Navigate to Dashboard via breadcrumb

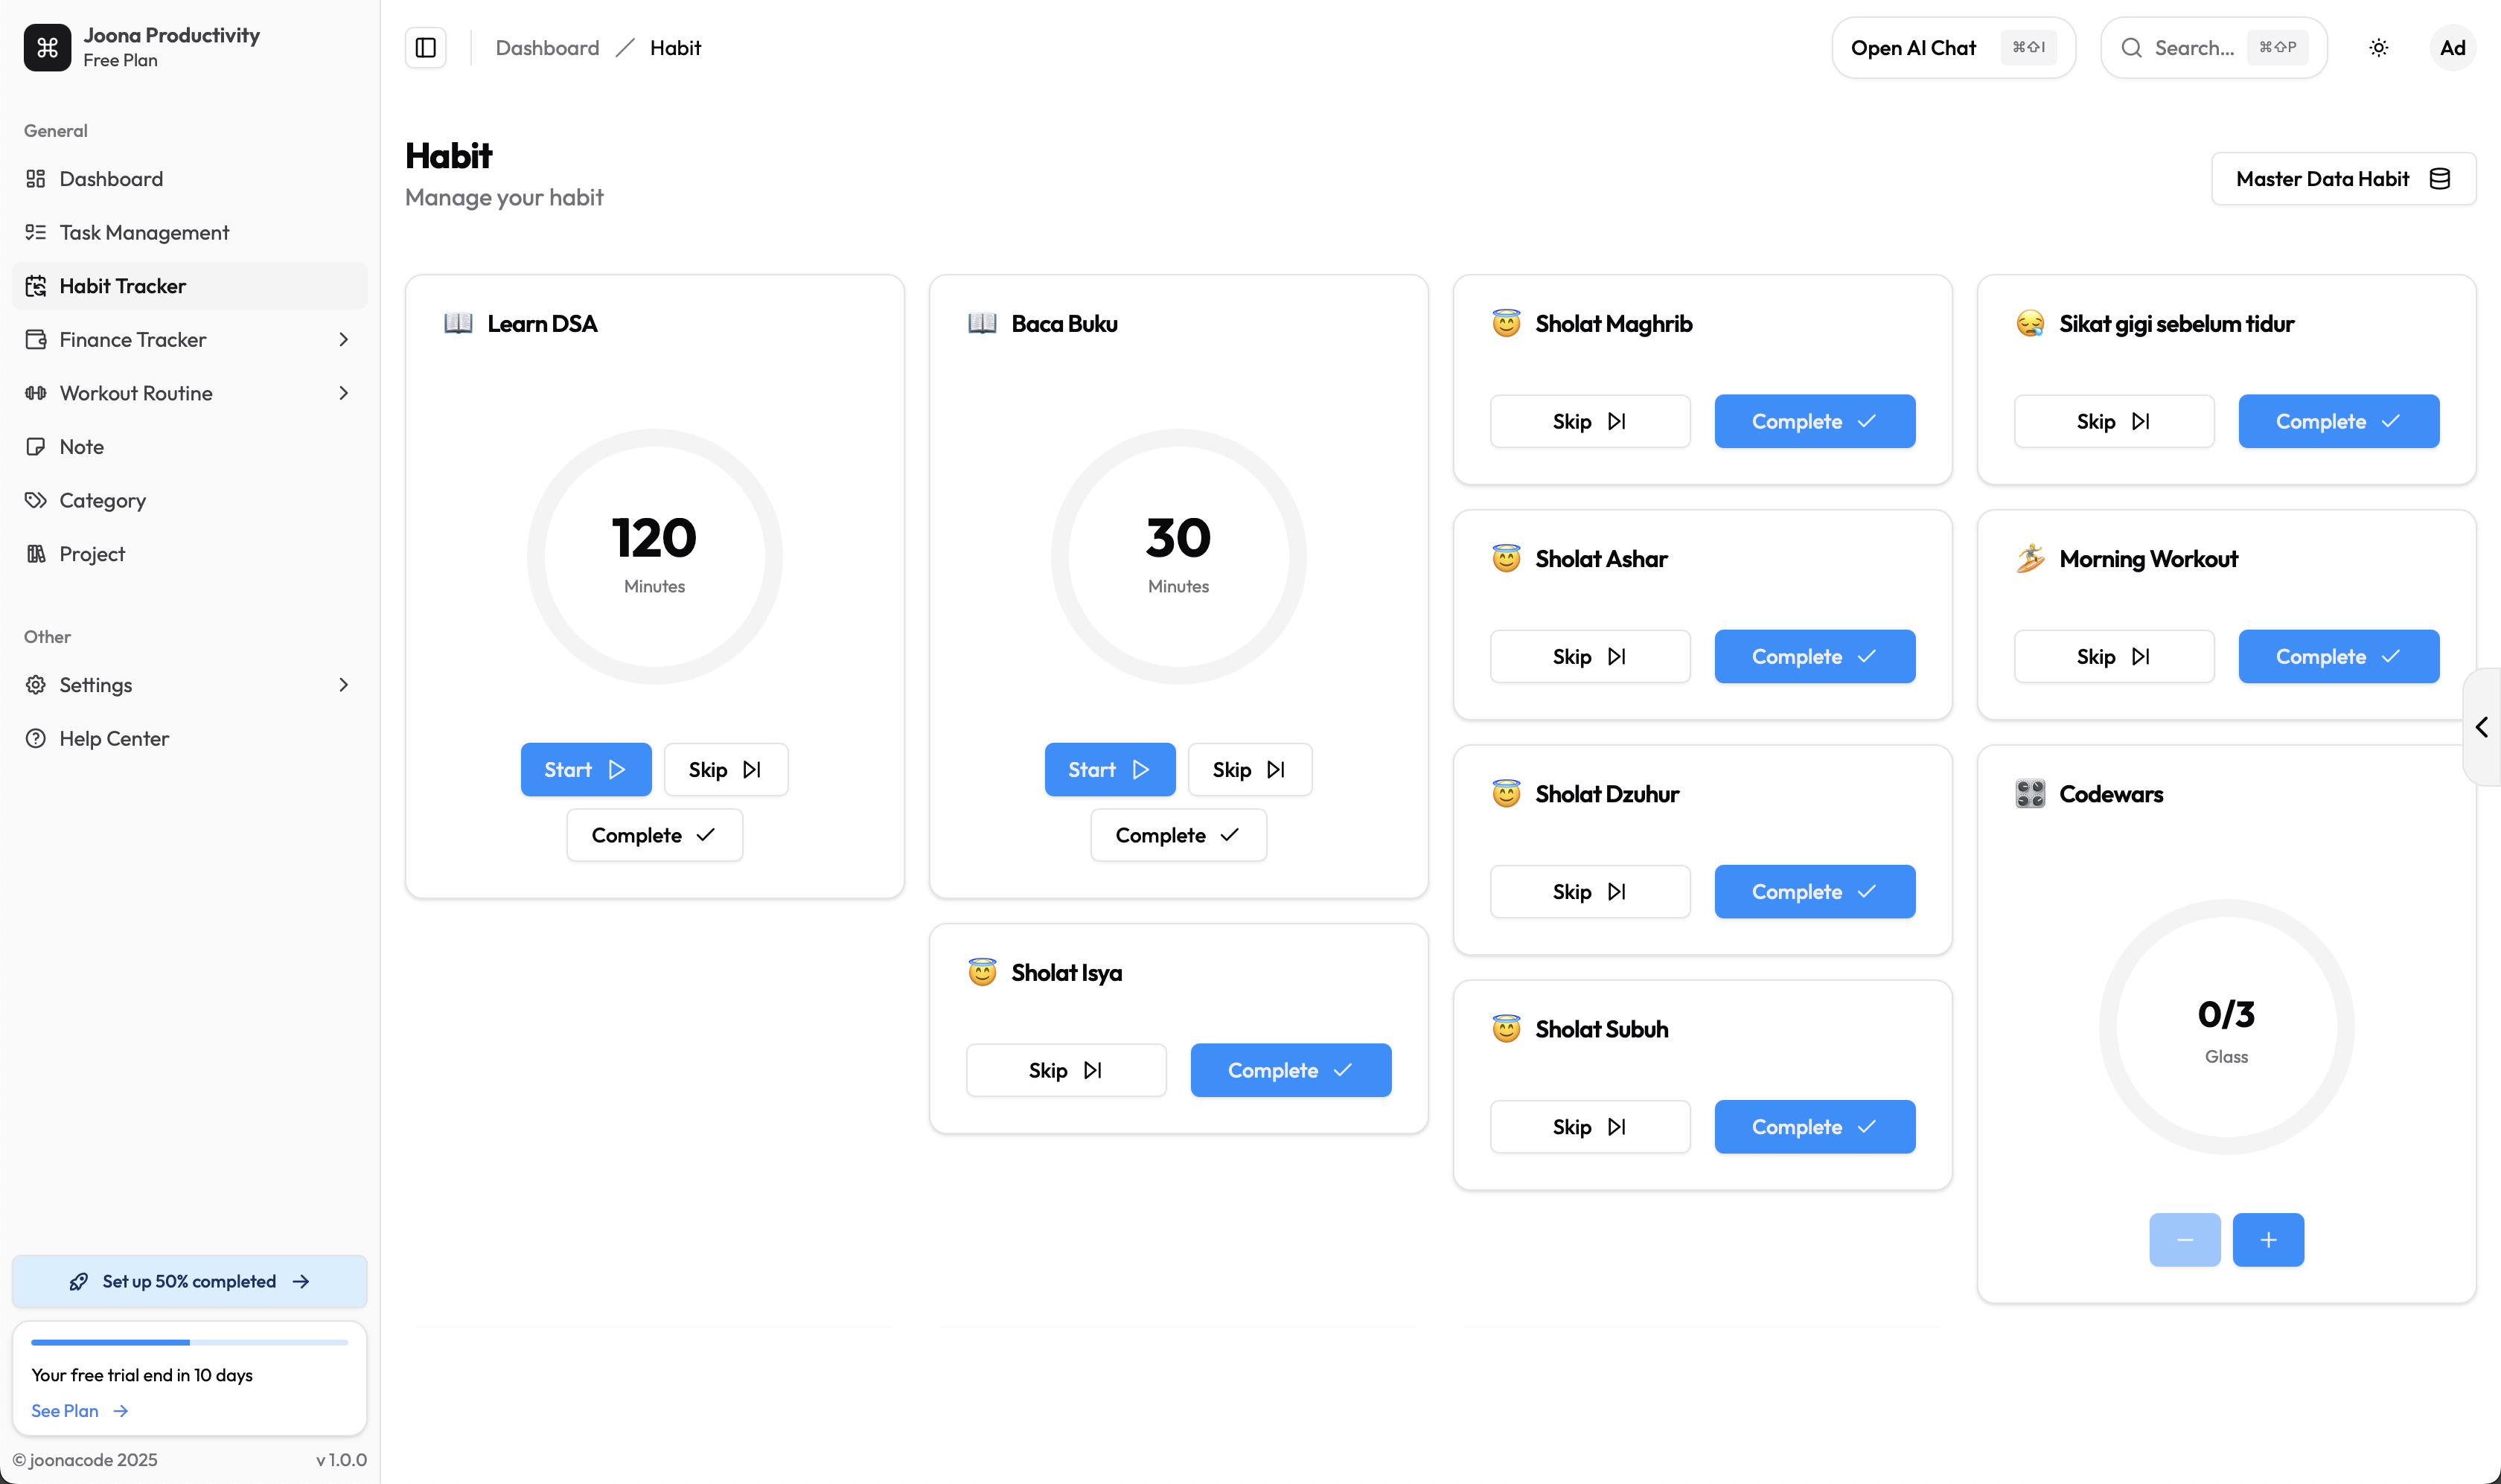(x=547, y=47)
